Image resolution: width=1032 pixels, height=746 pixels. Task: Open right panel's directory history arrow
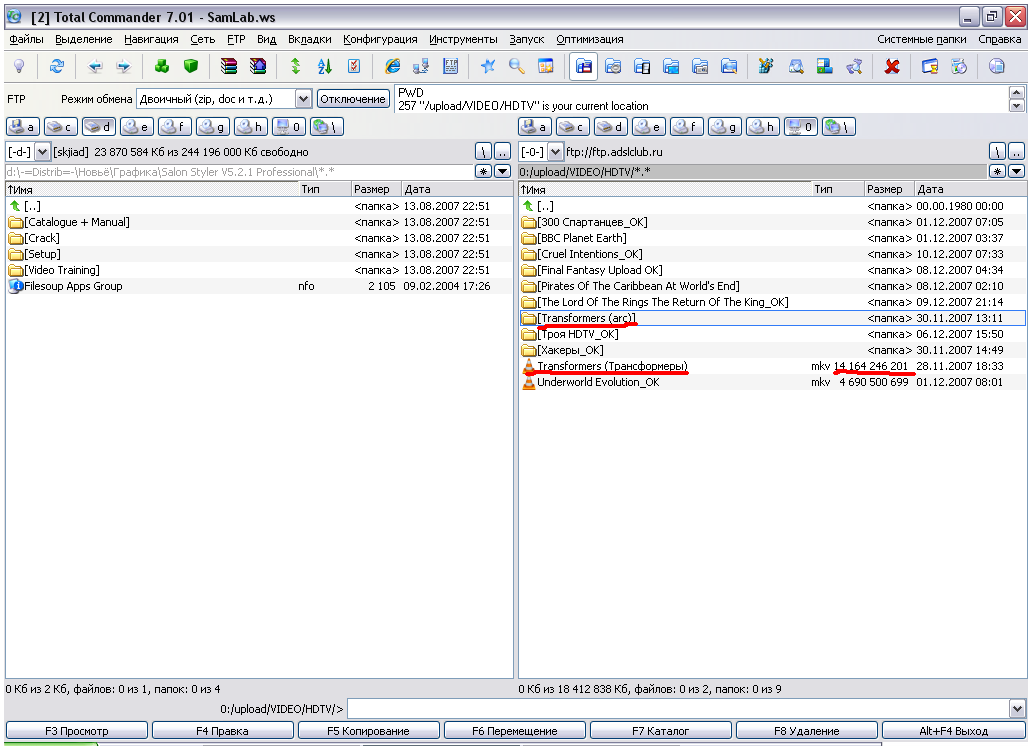coord(1016,171)
